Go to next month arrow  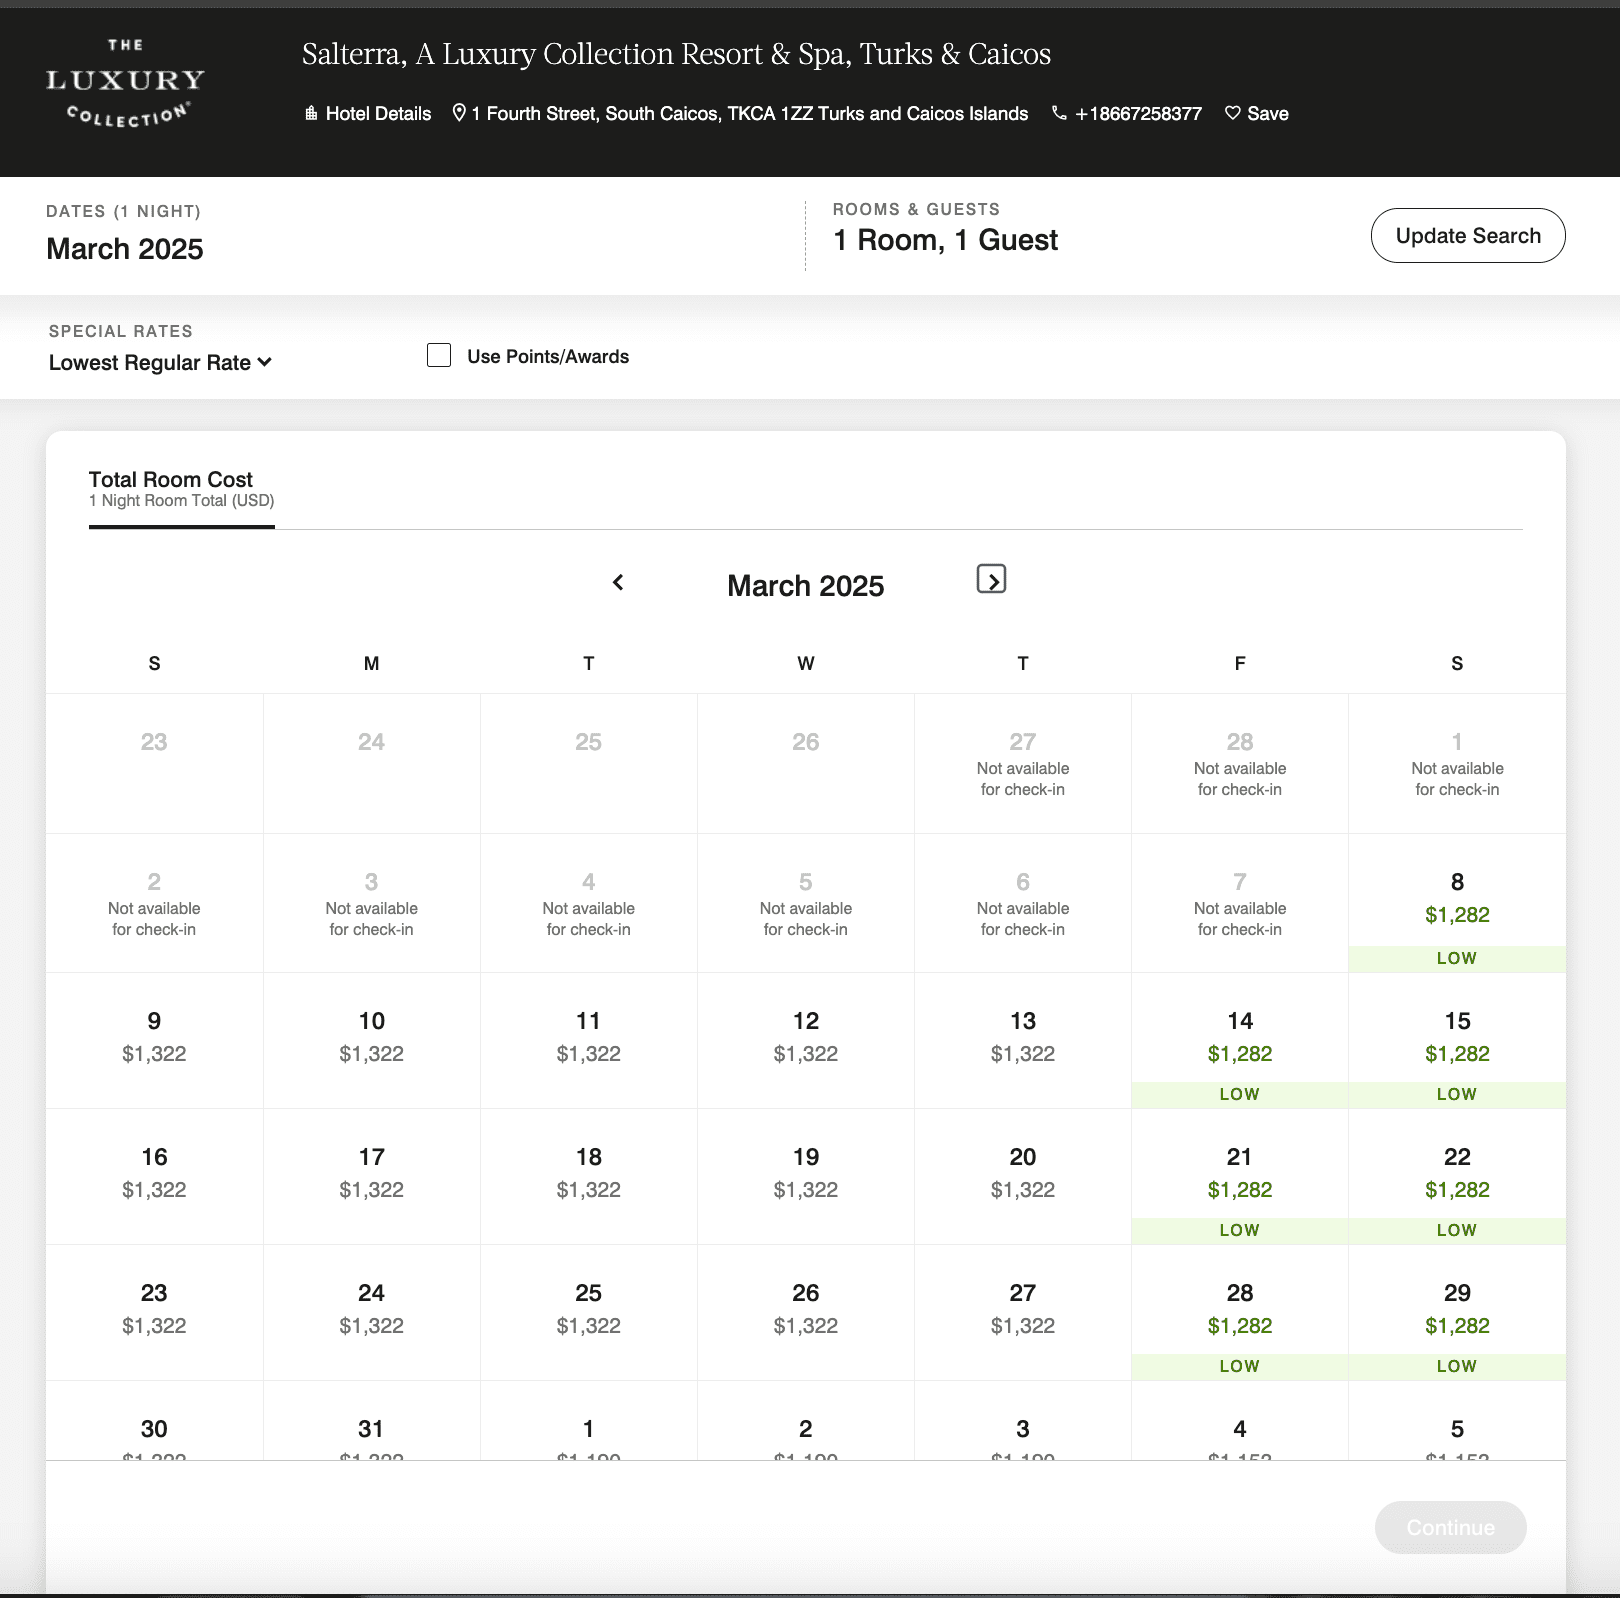point(991,579)
